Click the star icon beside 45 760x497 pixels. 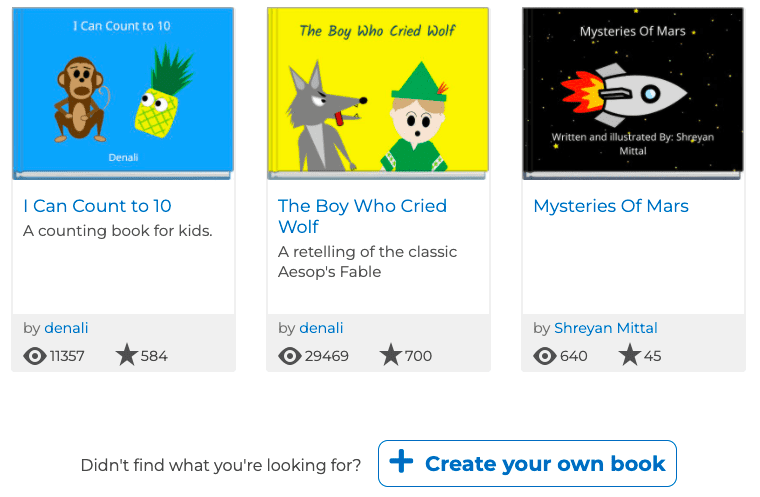[x=629, y=355]
